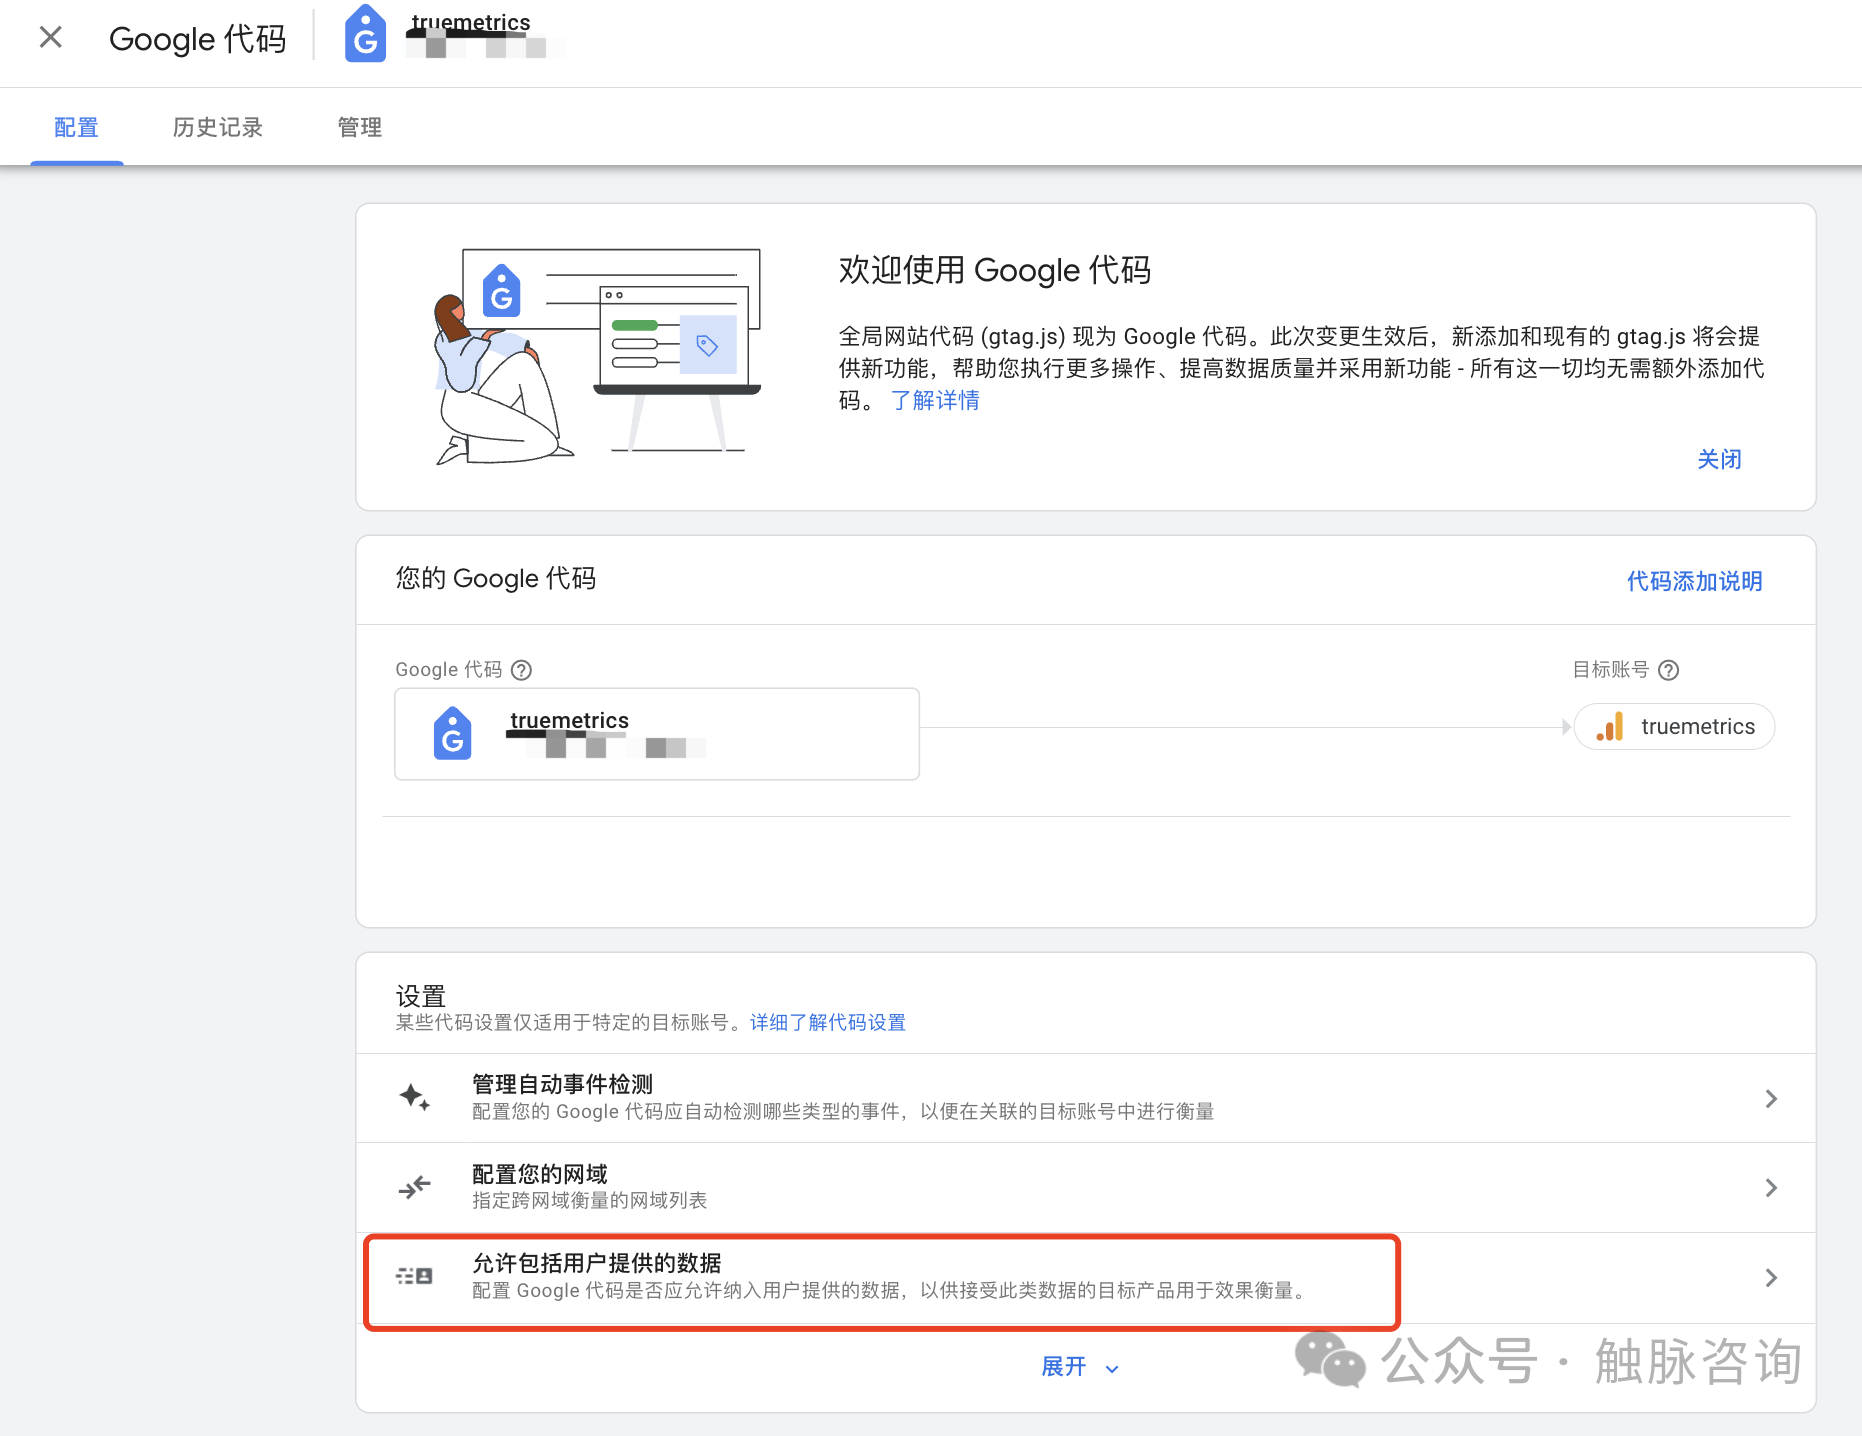
Task: Click the 您的 Google 代码 section title
Action: pos(496,579)
